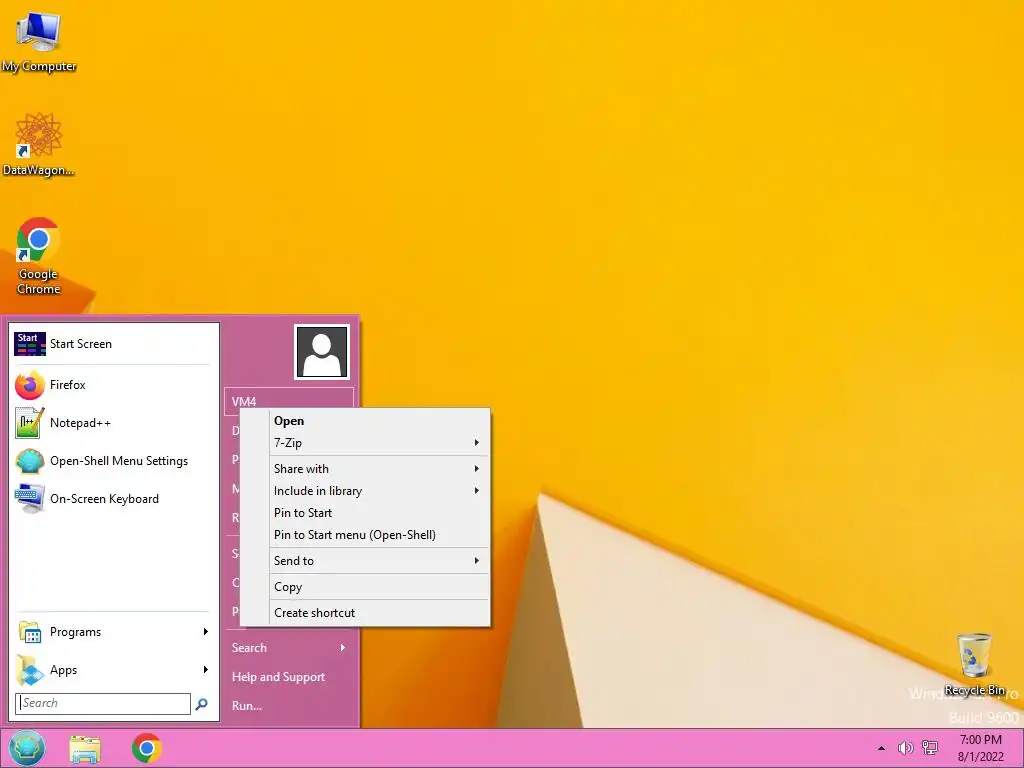Expand the Apps submenu
1024x768 pixels.
point(112,670)
